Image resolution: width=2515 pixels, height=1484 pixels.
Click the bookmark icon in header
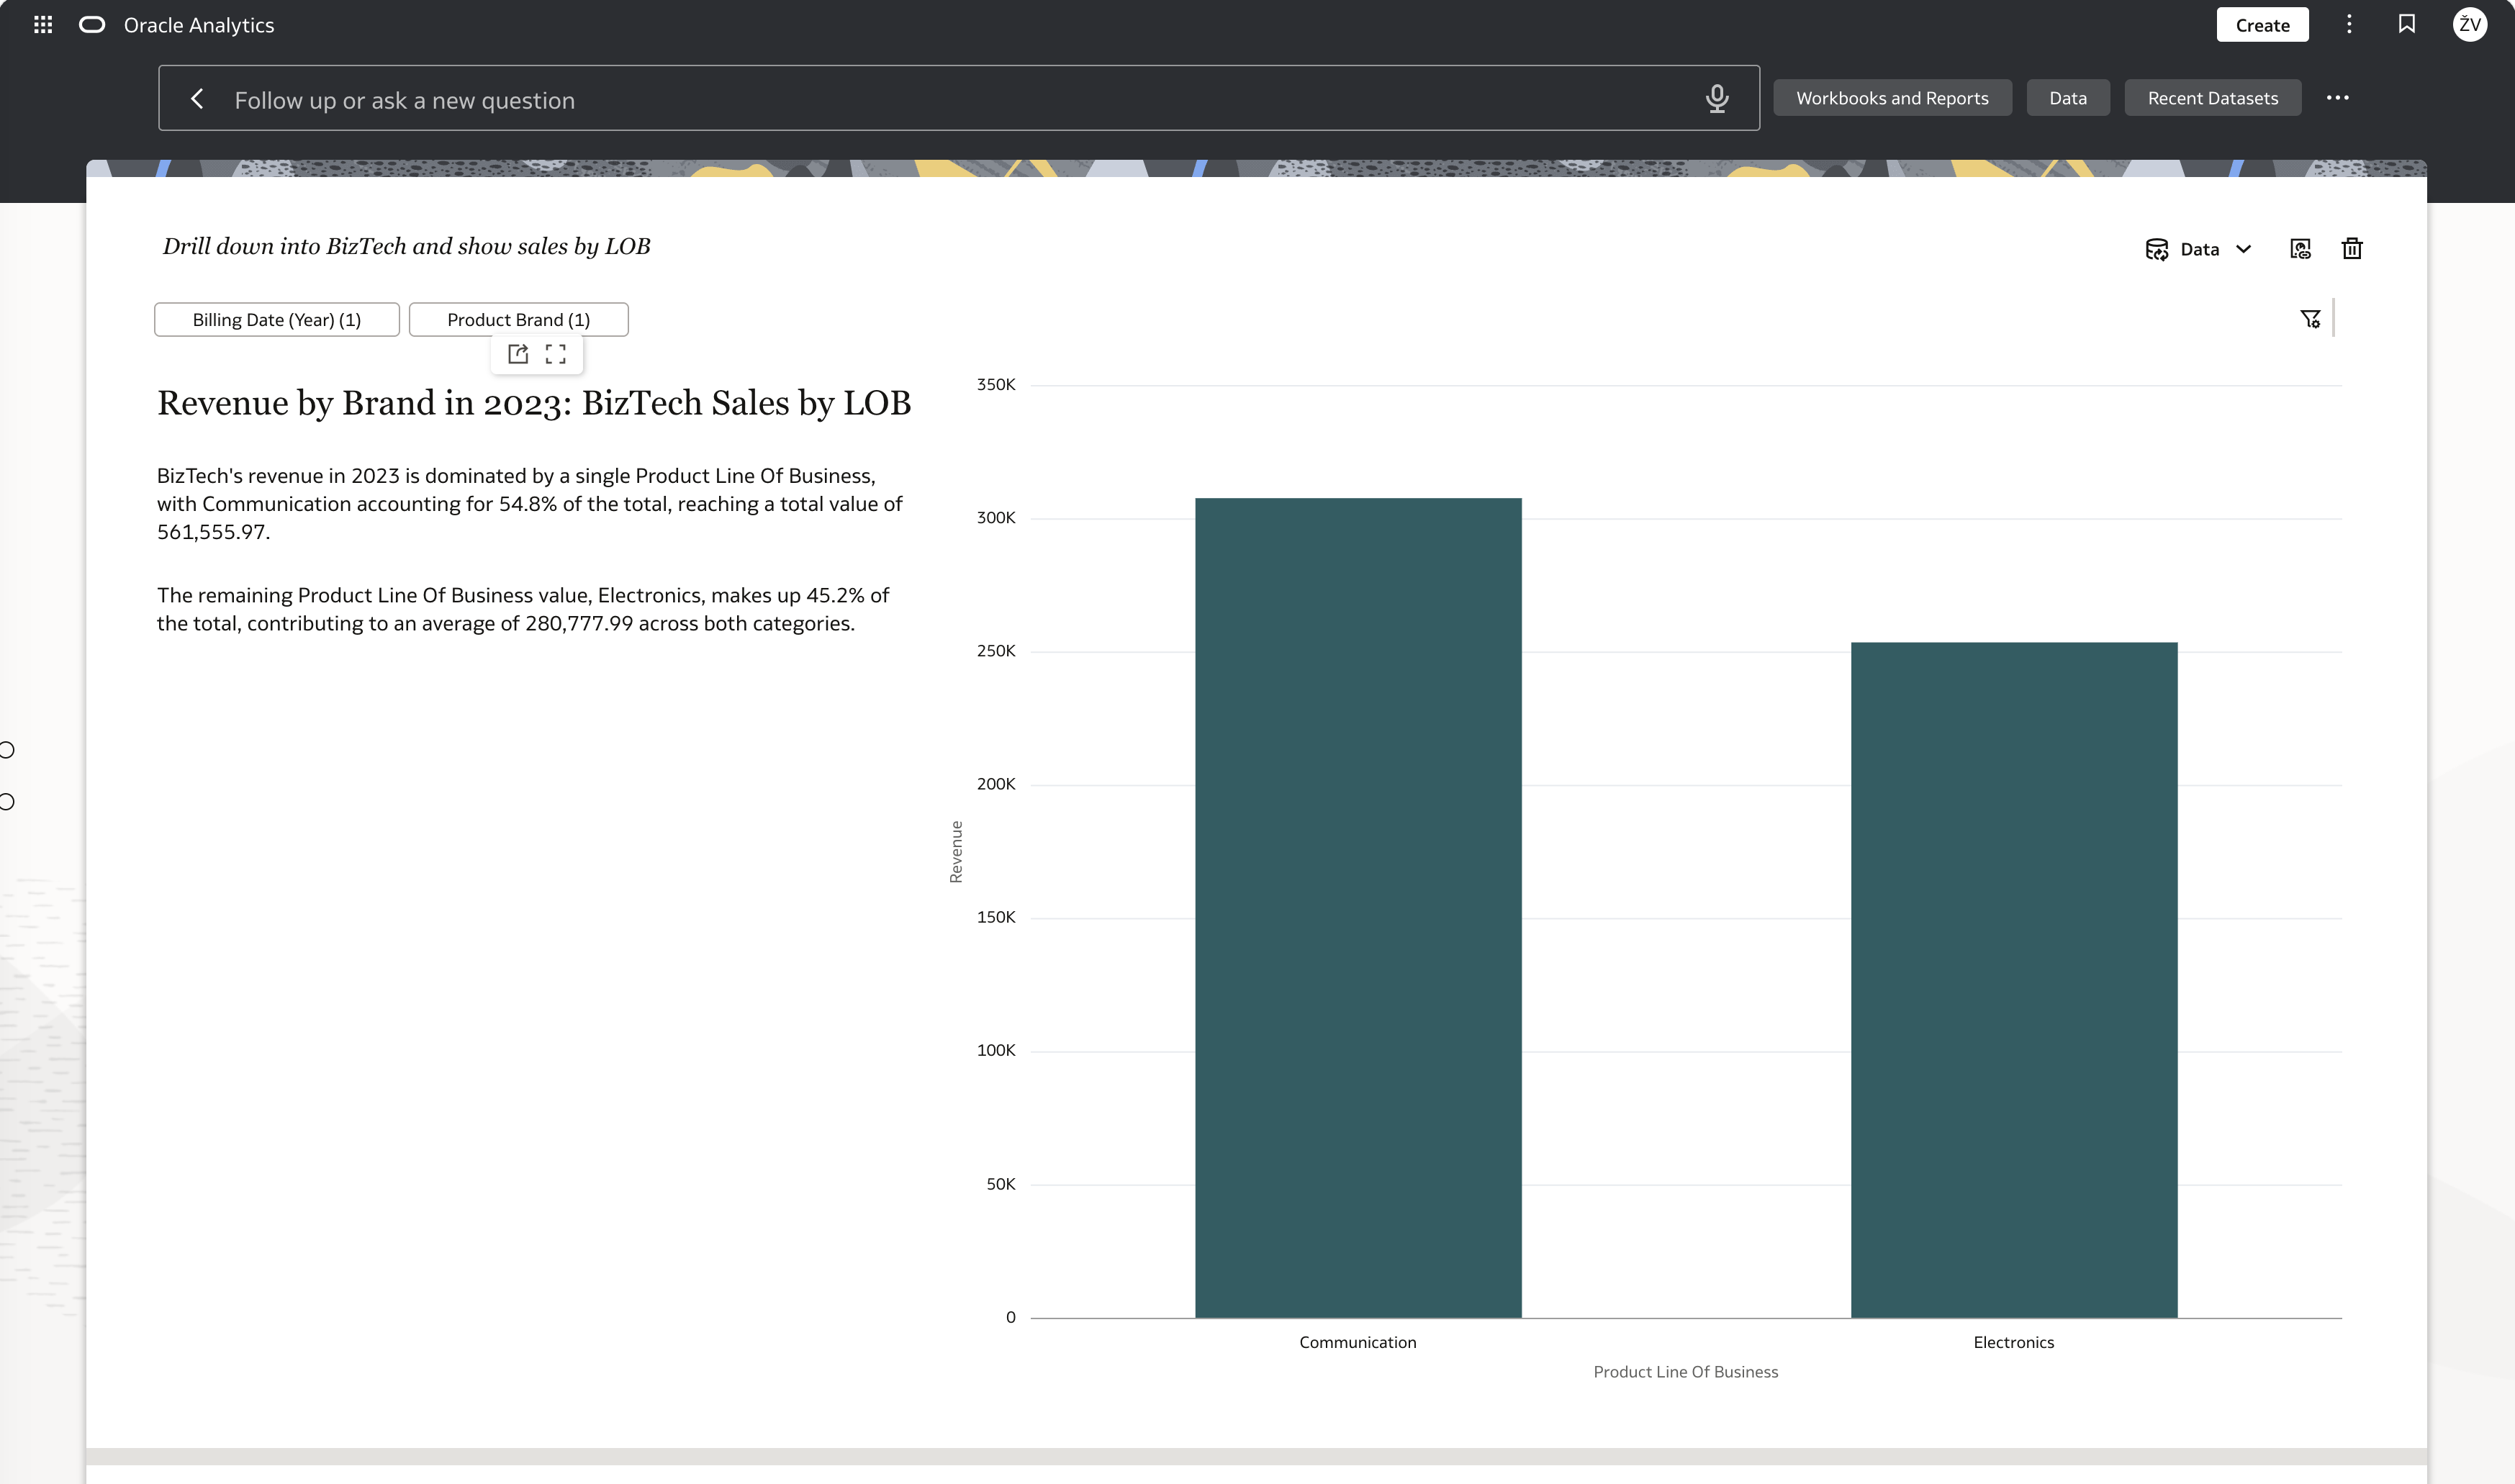coord(2407,24)
